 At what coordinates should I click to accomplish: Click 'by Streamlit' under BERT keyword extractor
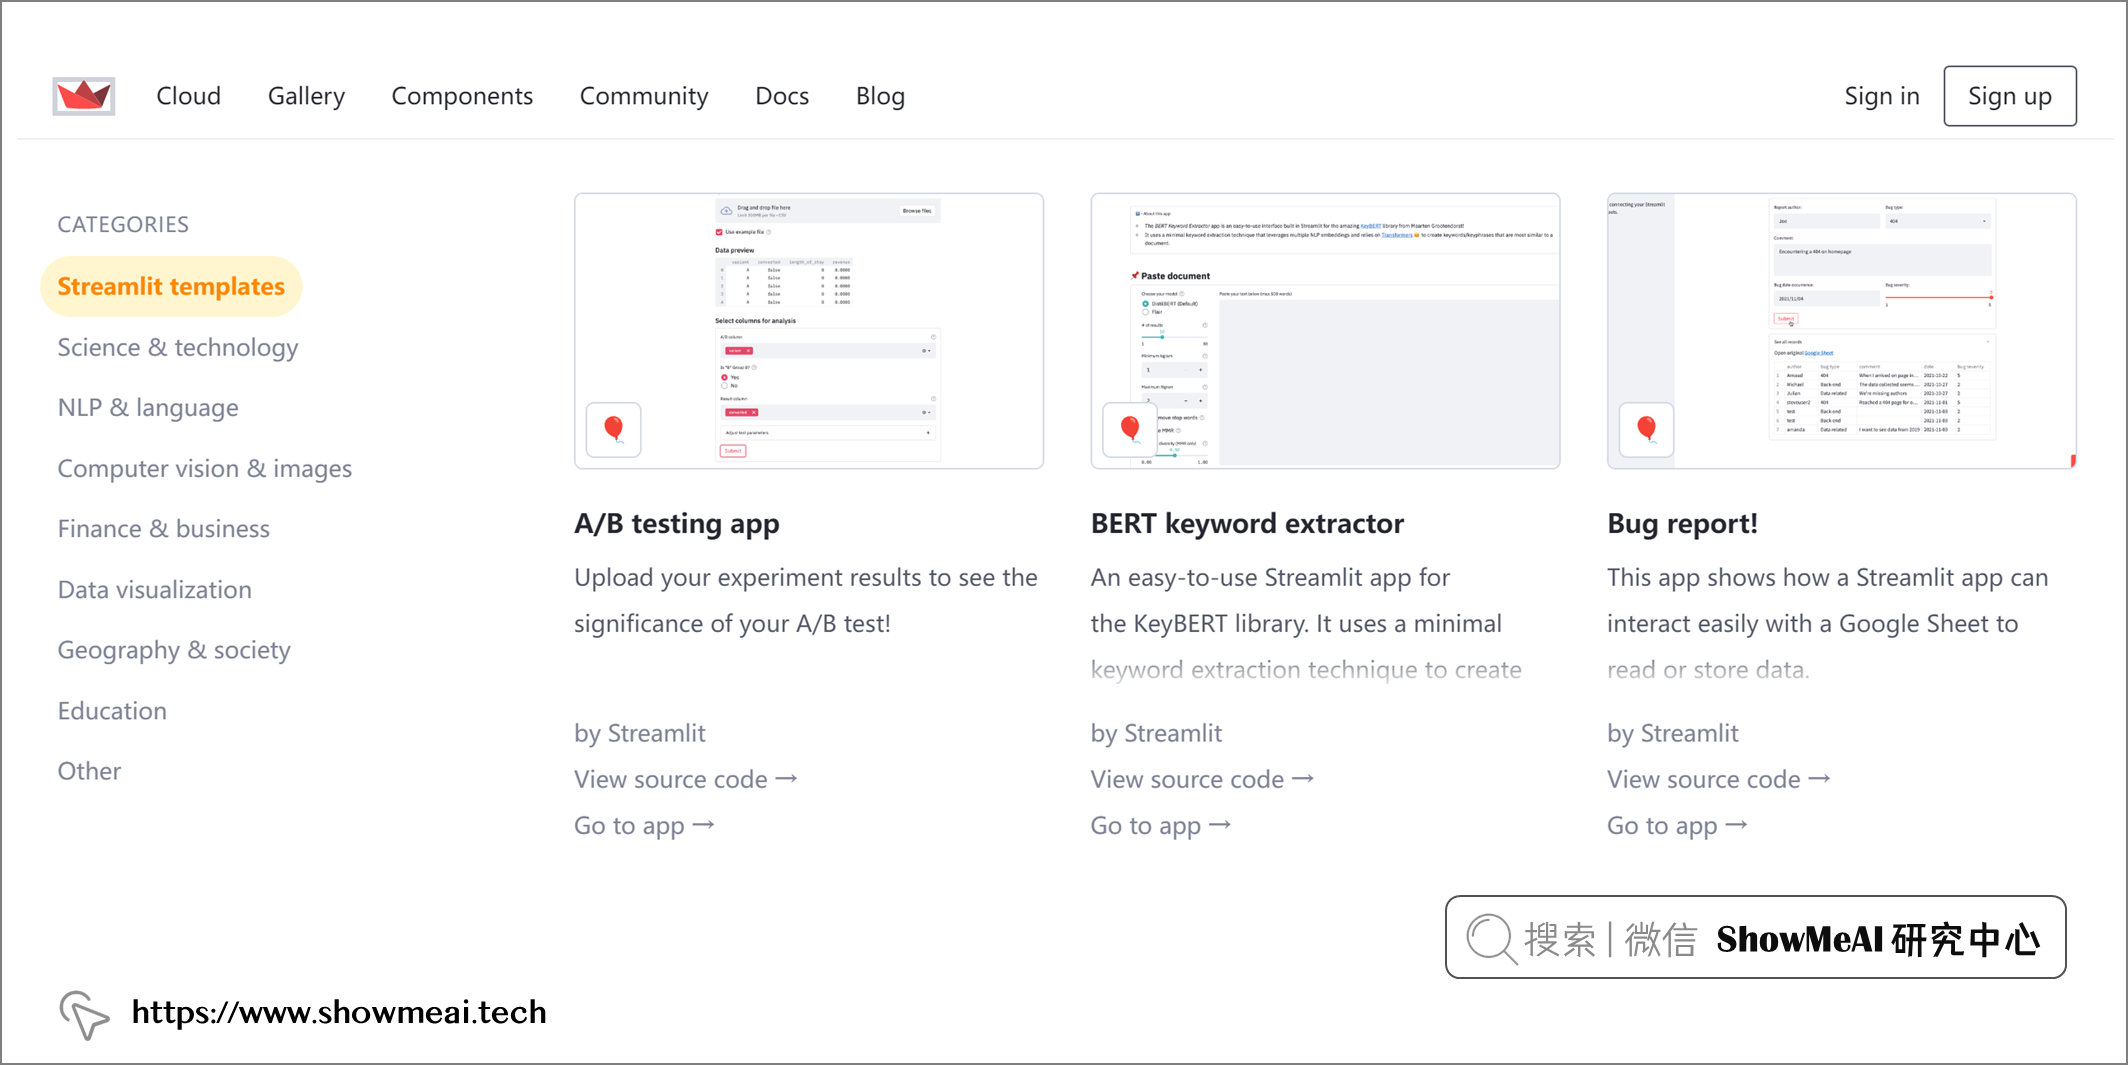coord(1156,733)
